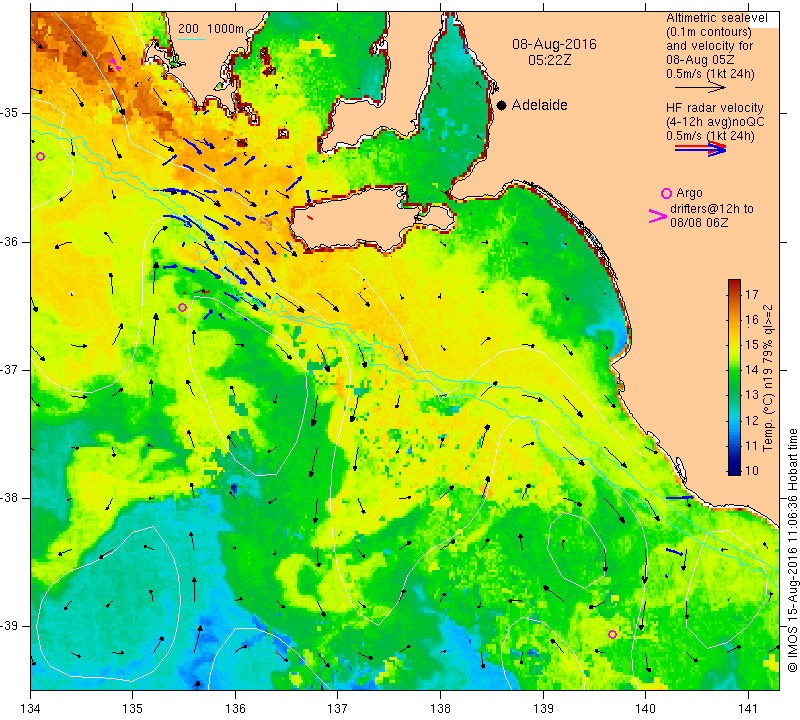Image resolution: width=800 pixels, height=720 pixels.
Task: Click longitude axis label 135
Action: [133, 708]
